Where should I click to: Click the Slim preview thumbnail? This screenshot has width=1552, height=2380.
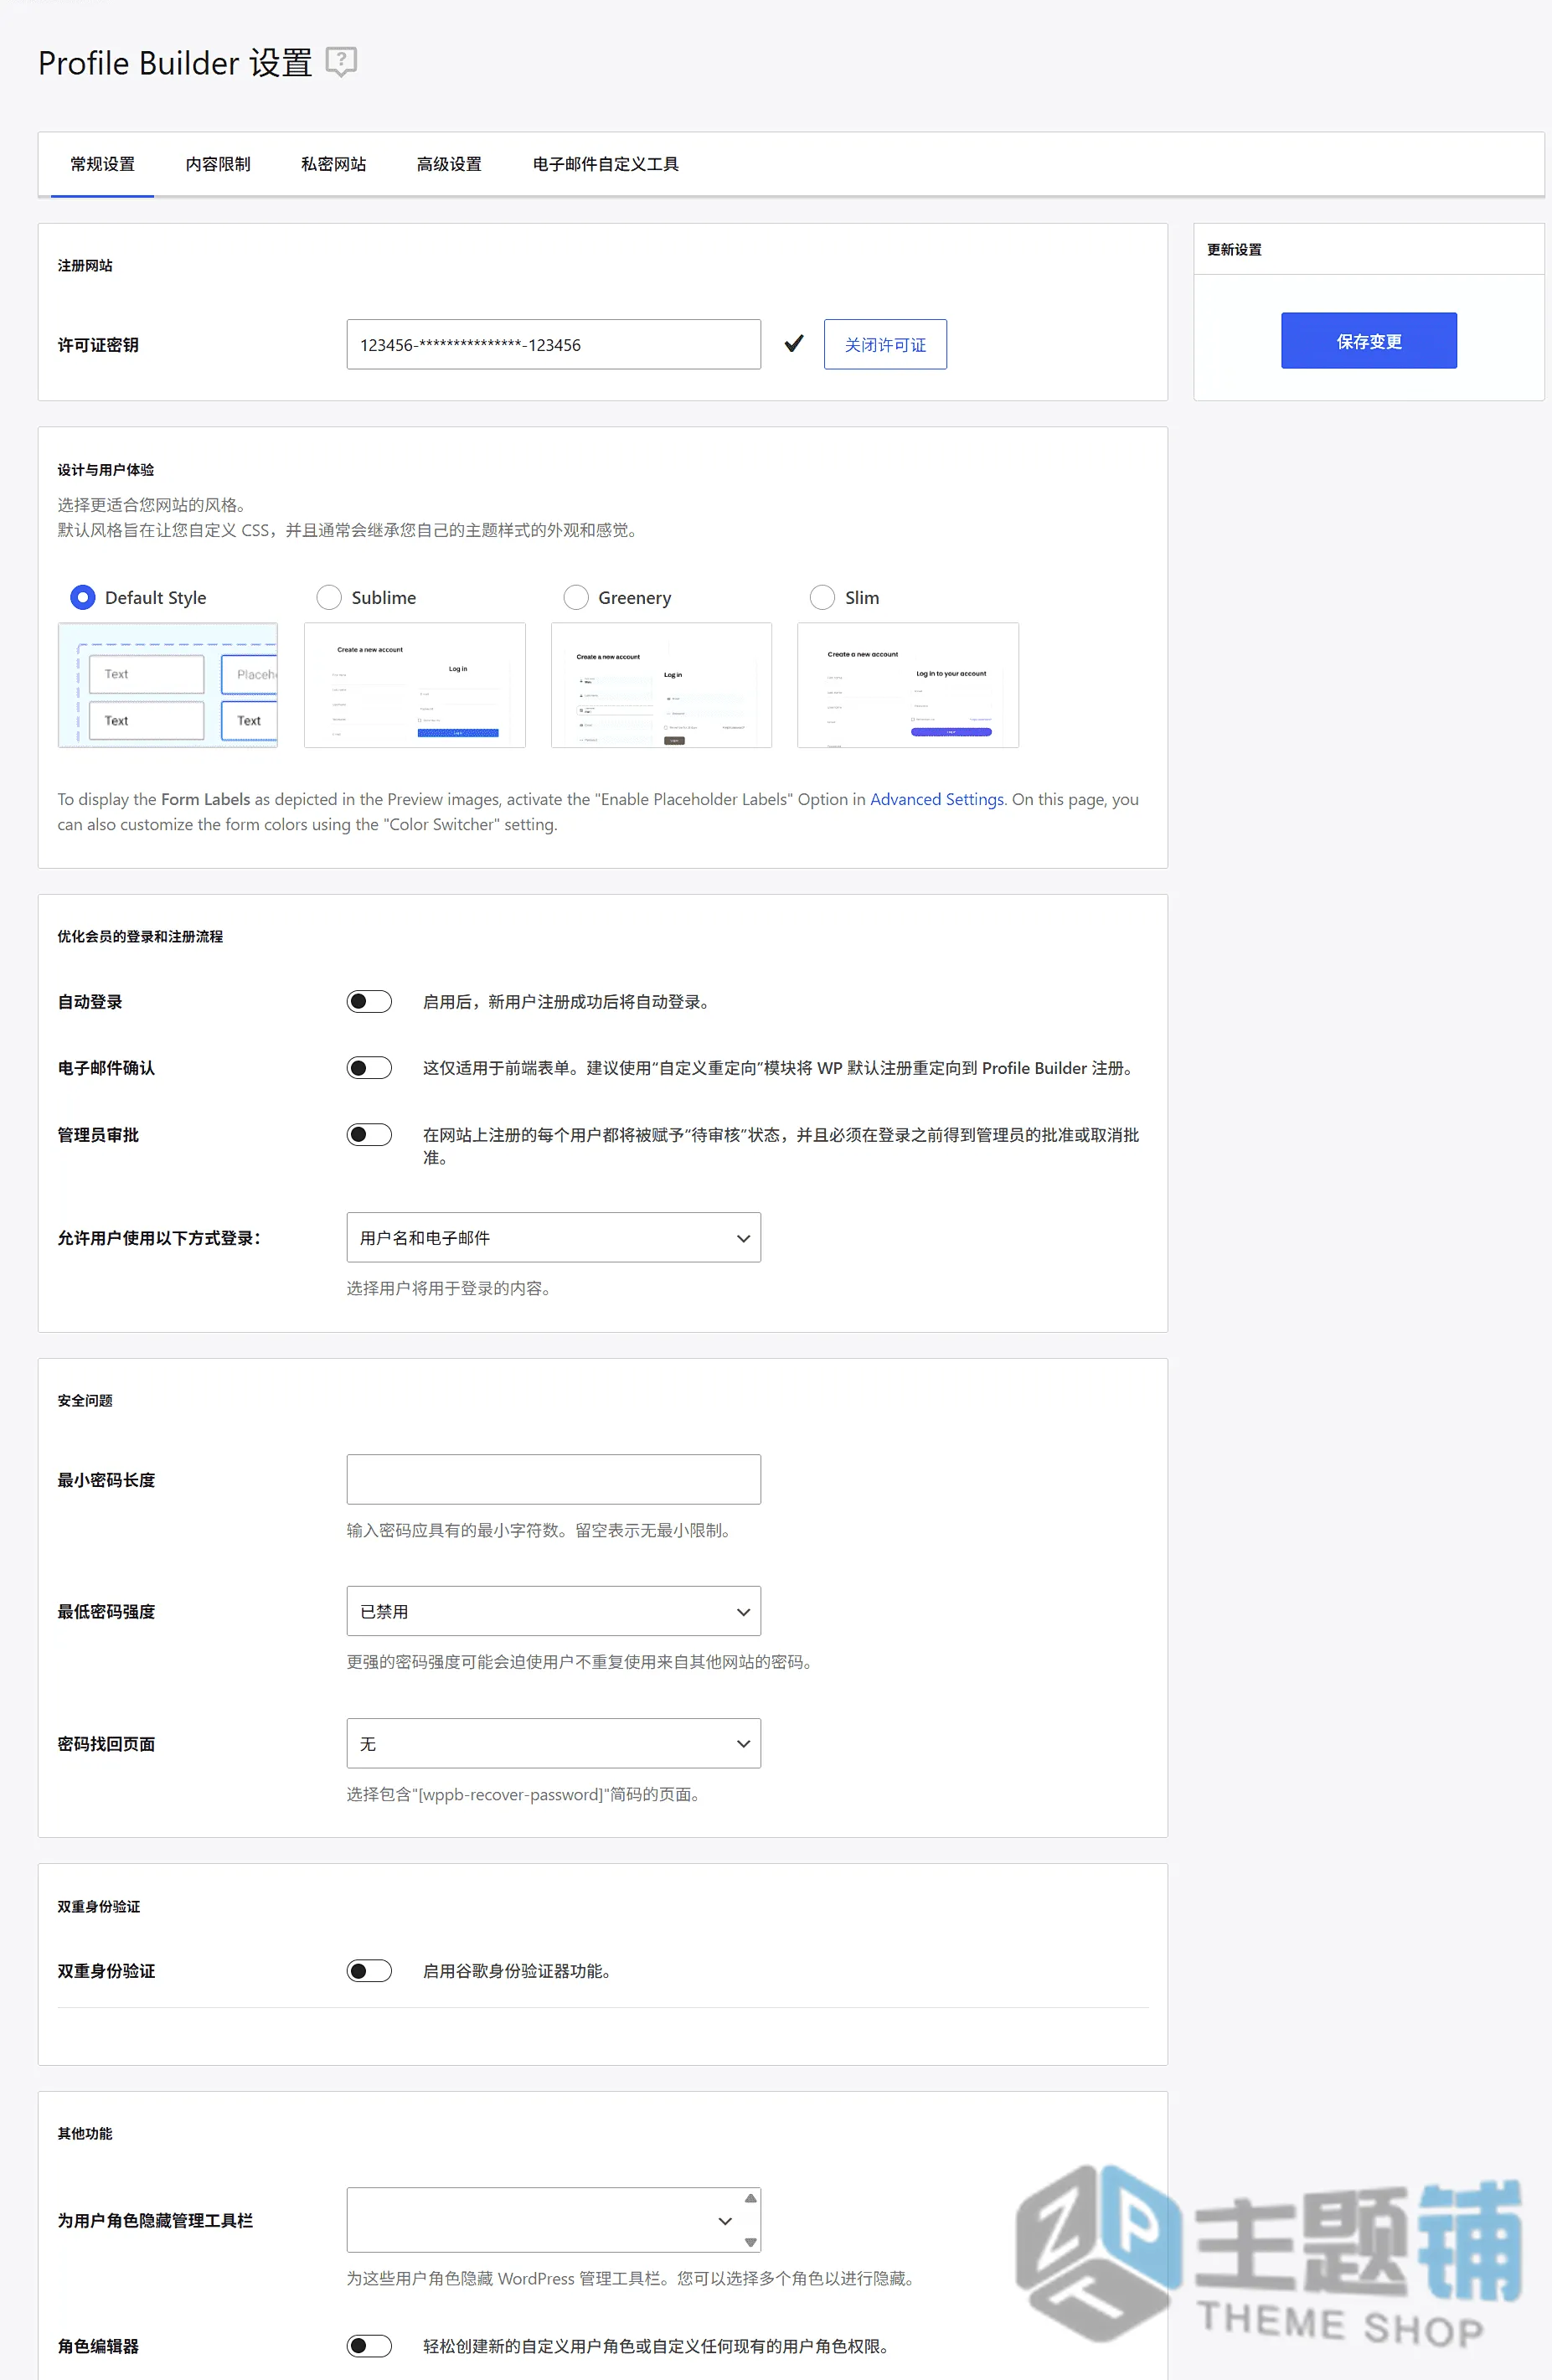tap(908, 685)
